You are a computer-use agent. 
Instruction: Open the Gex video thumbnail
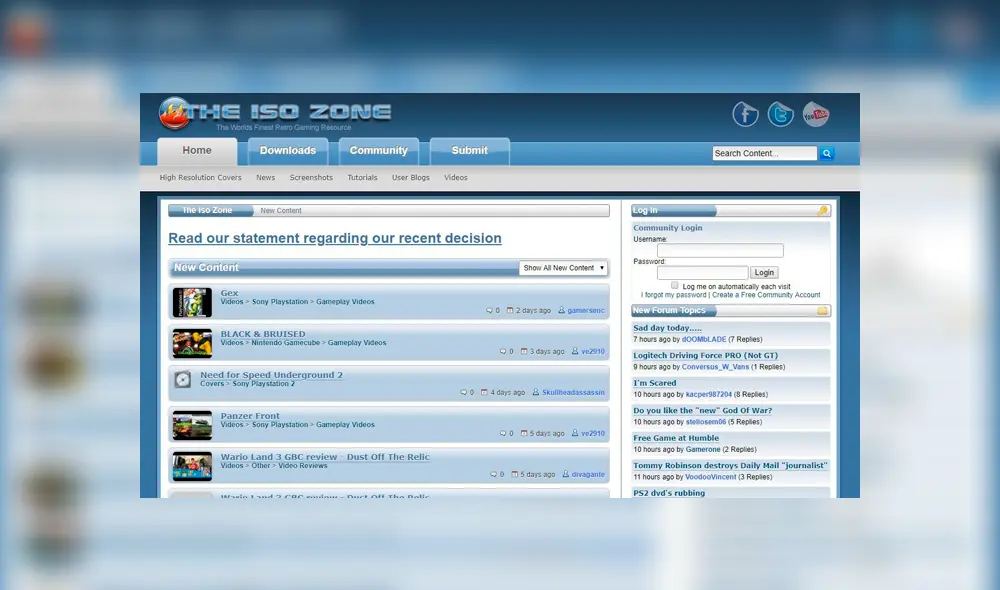(192, 302)
